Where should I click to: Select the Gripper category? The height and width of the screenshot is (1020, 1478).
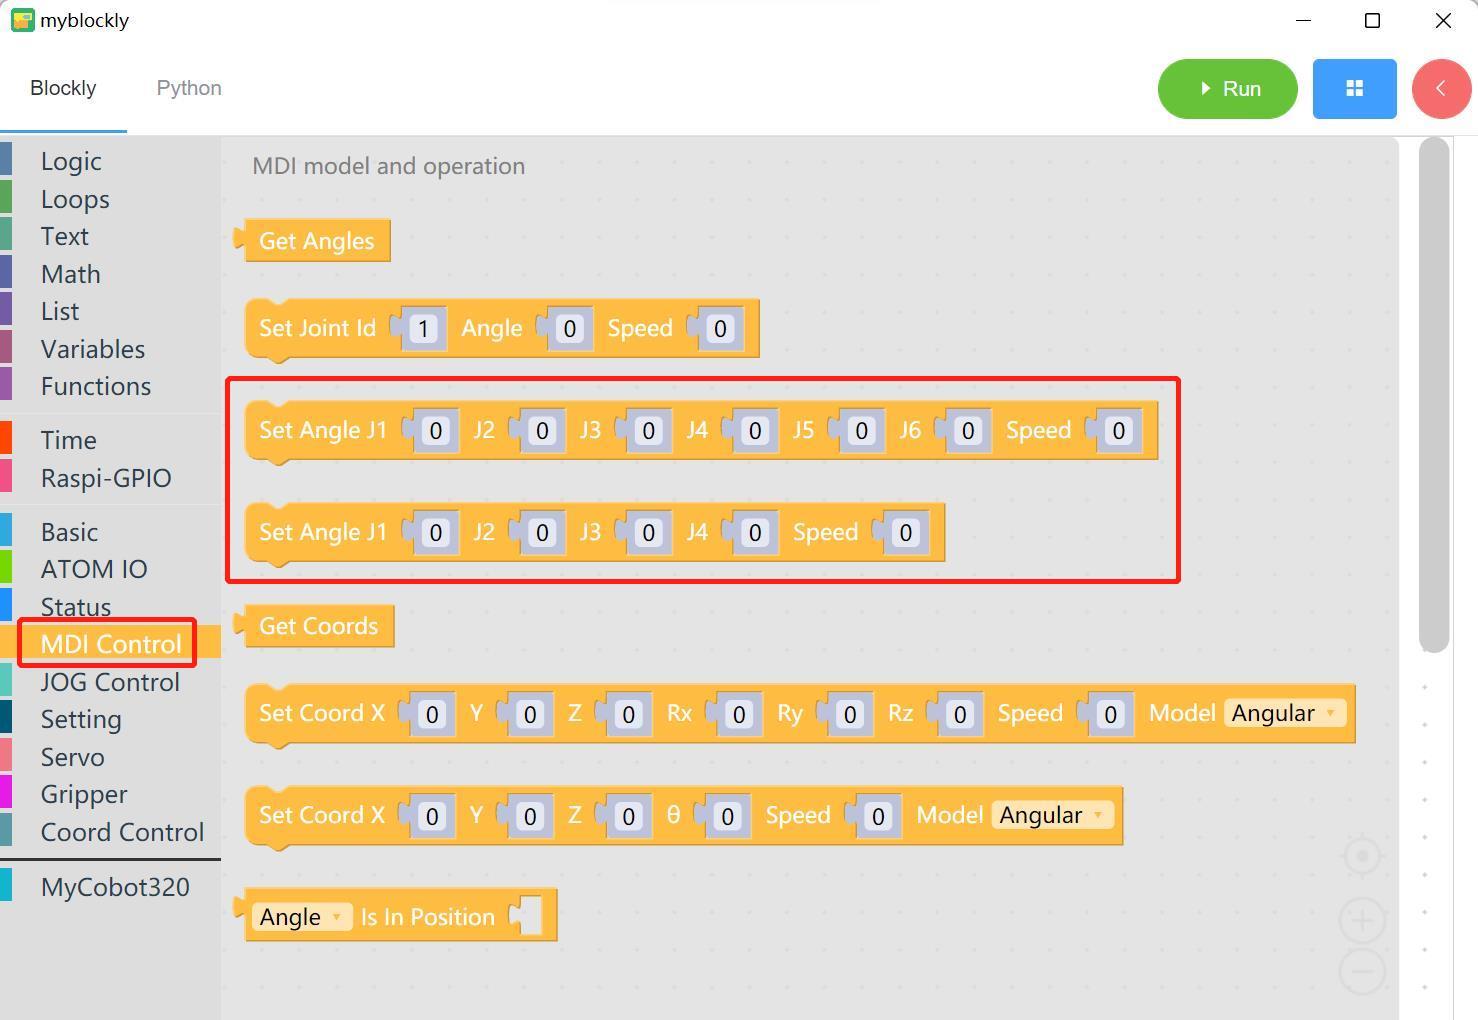[x=84, y=794]
